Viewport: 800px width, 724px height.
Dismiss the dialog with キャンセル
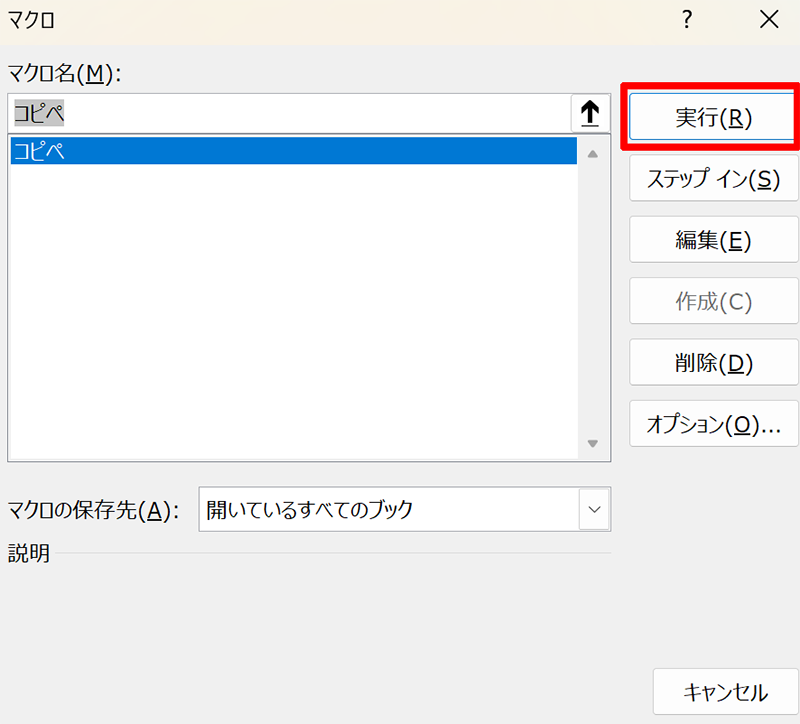[x=725, y=692]
